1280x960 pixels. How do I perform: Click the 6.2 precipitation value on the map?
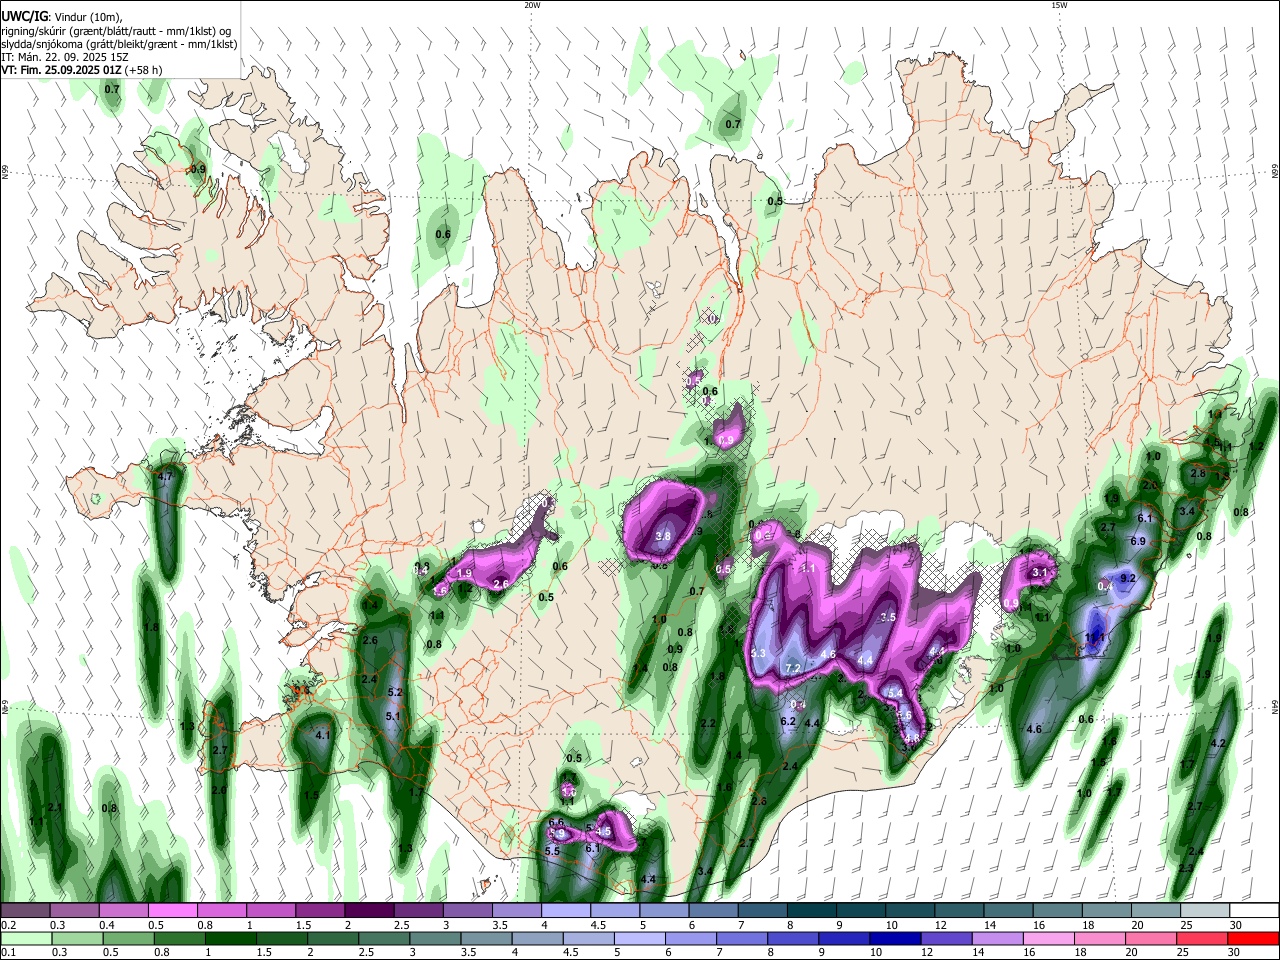pos(787,721)
